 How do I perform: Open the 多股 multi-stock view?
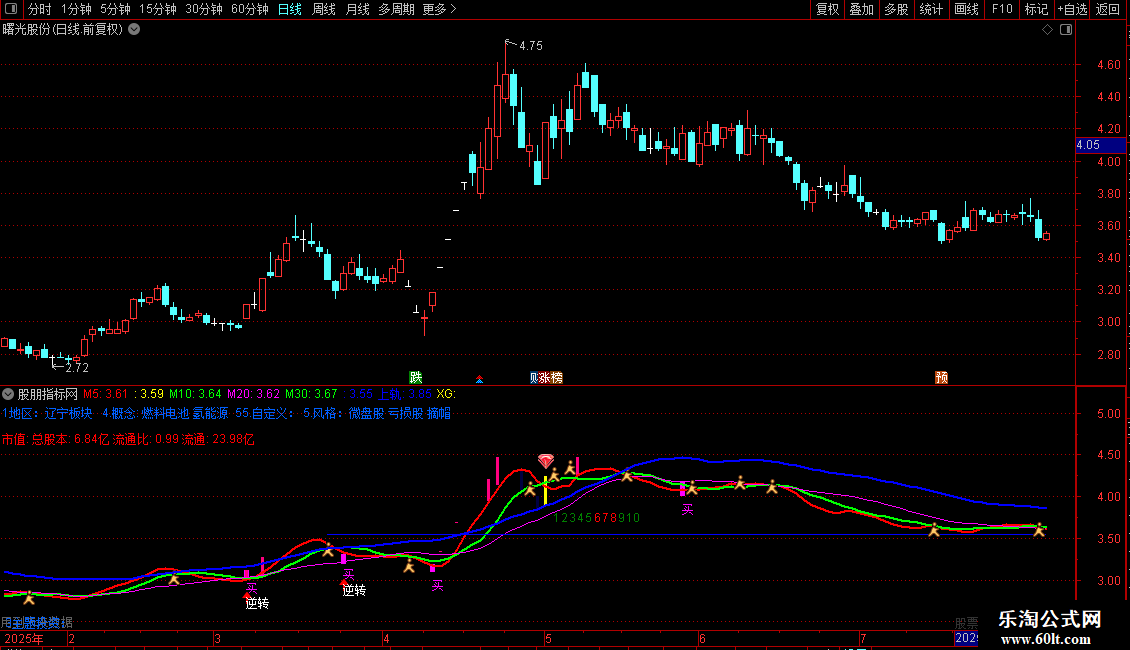pos(896,9)
